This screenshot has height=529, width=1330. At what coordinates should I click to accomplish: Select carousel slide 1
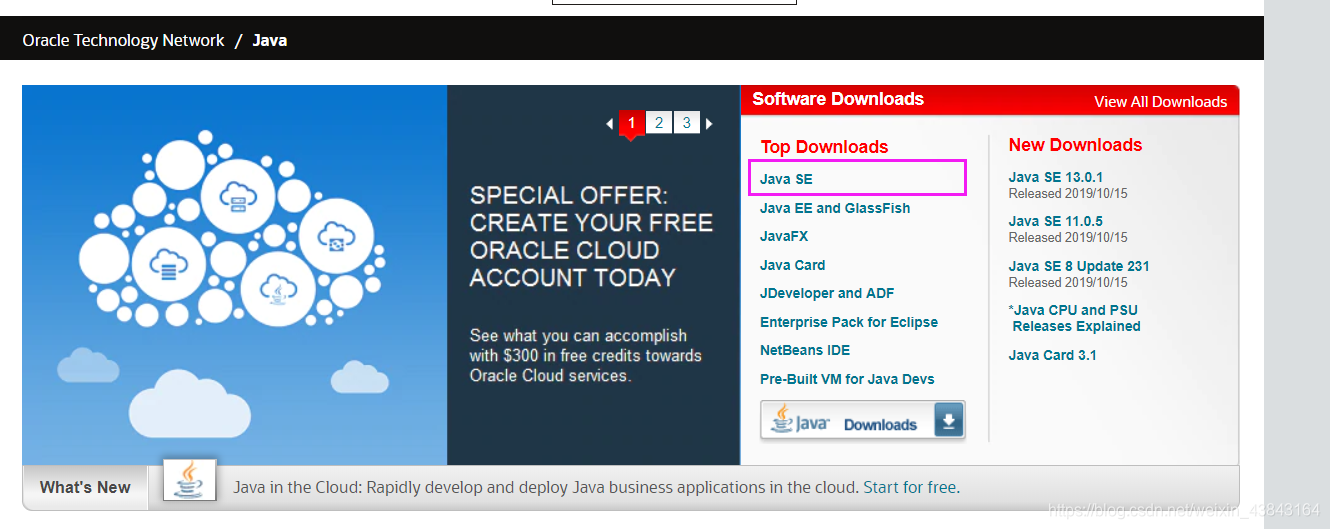click(631, 123)
